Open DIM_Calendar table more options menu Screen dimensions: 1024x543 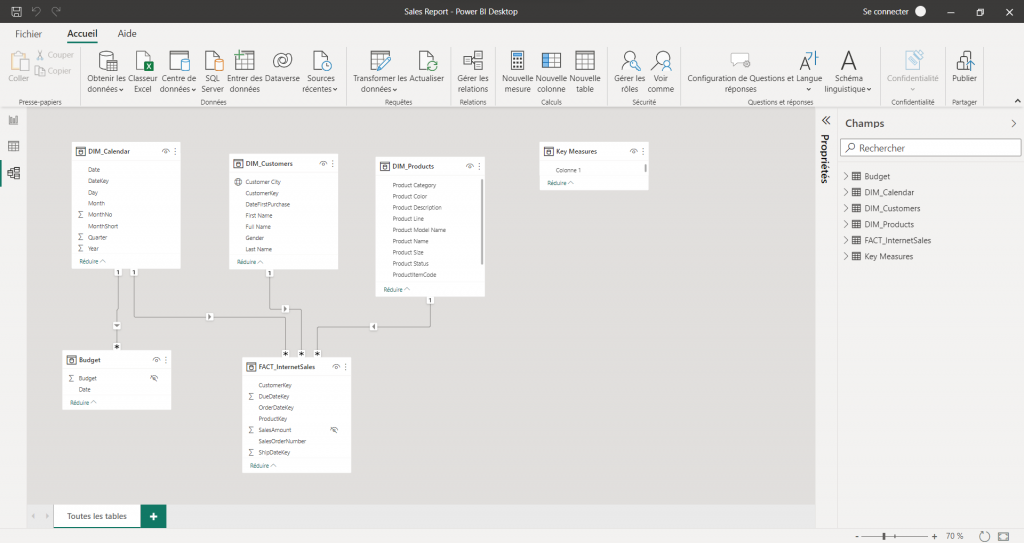175,151
